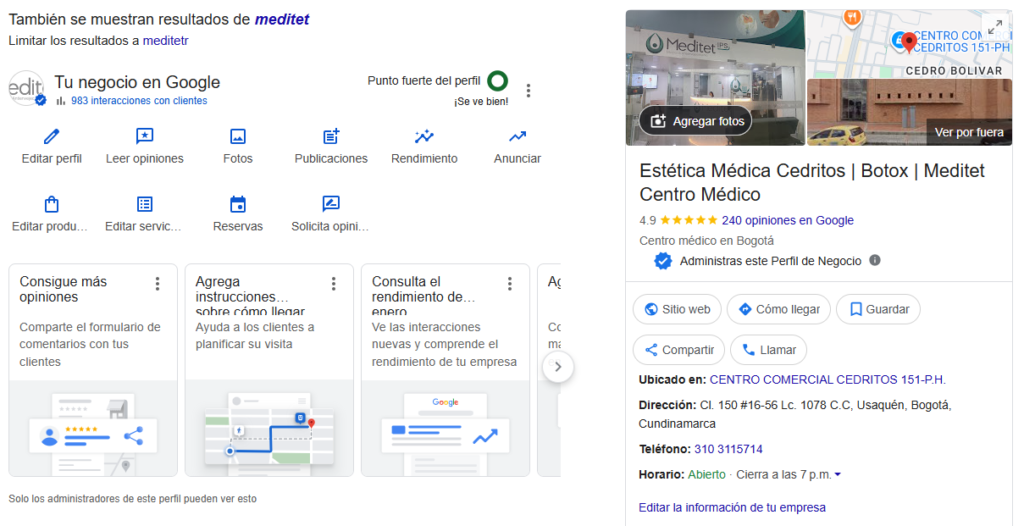Open three-dot menu beside profile strength
The image size is (1024, 526).
coord(529,91)
